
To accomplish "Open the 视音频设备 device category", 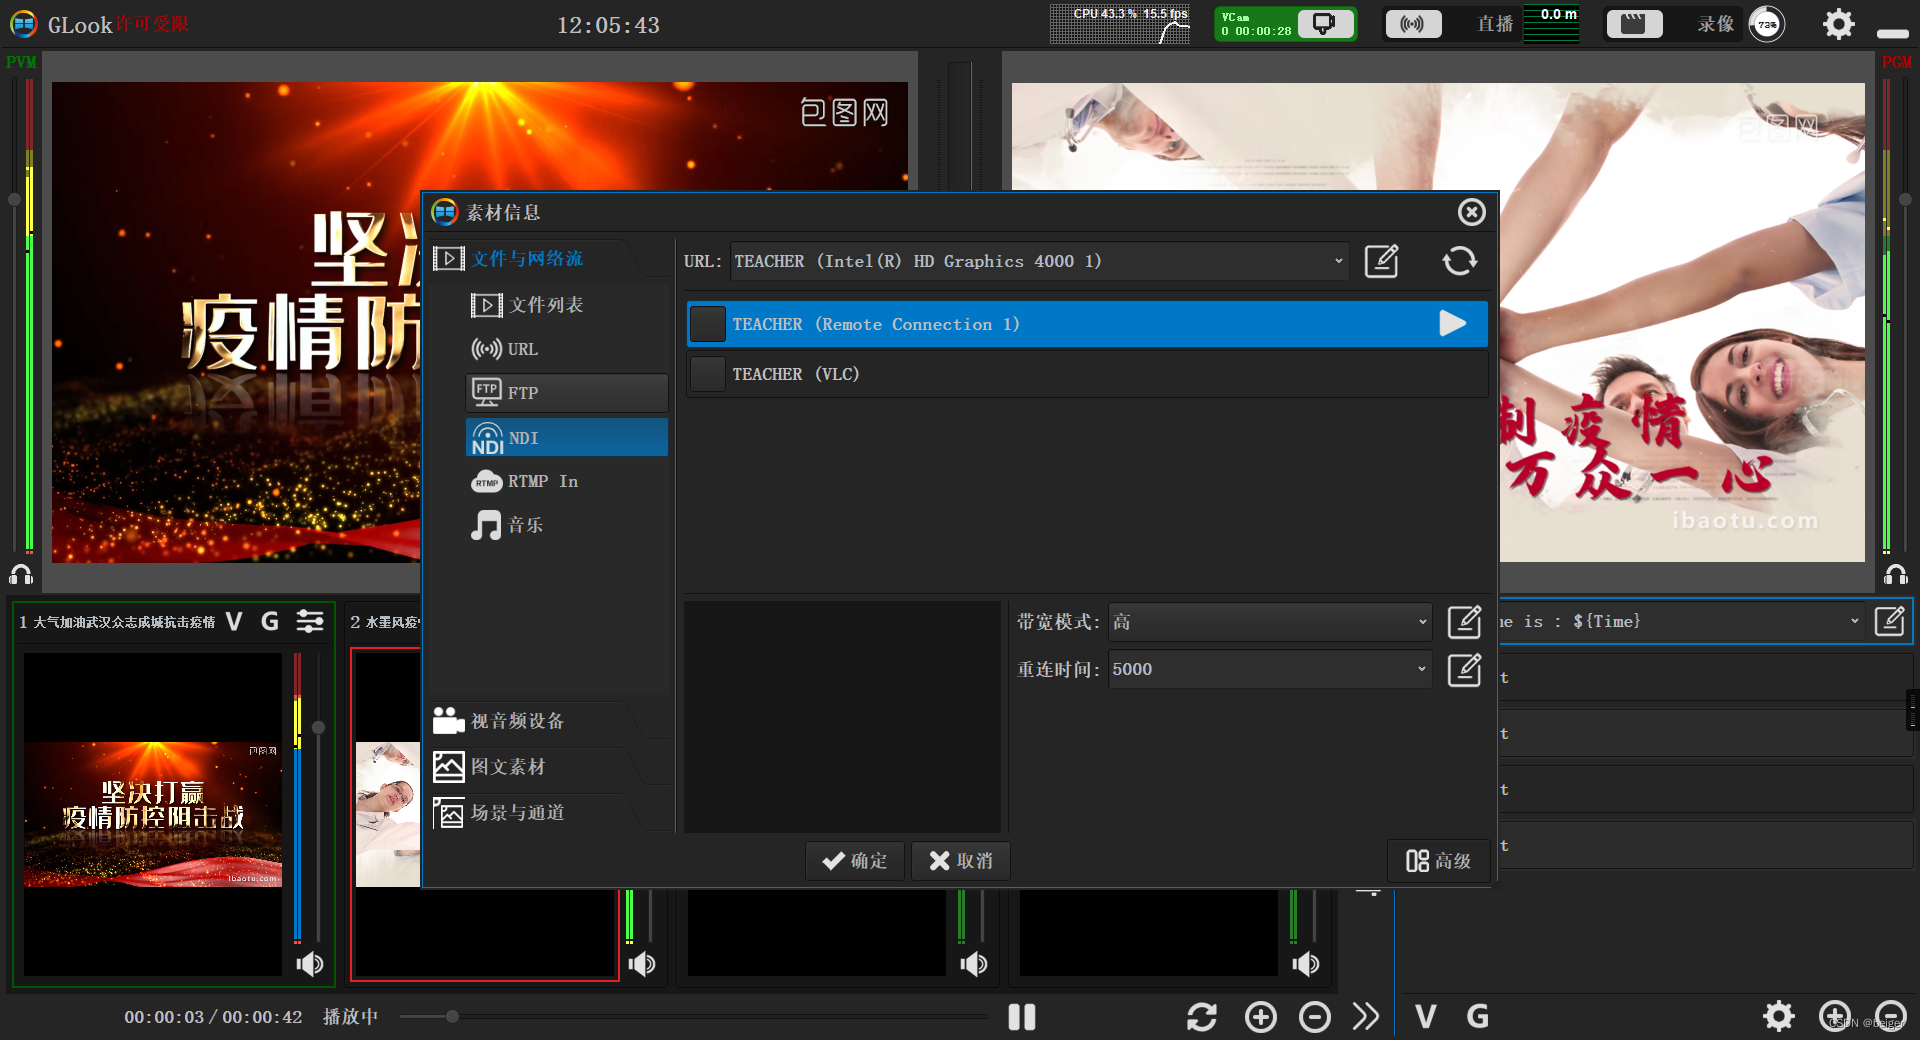I will [517, 720].
